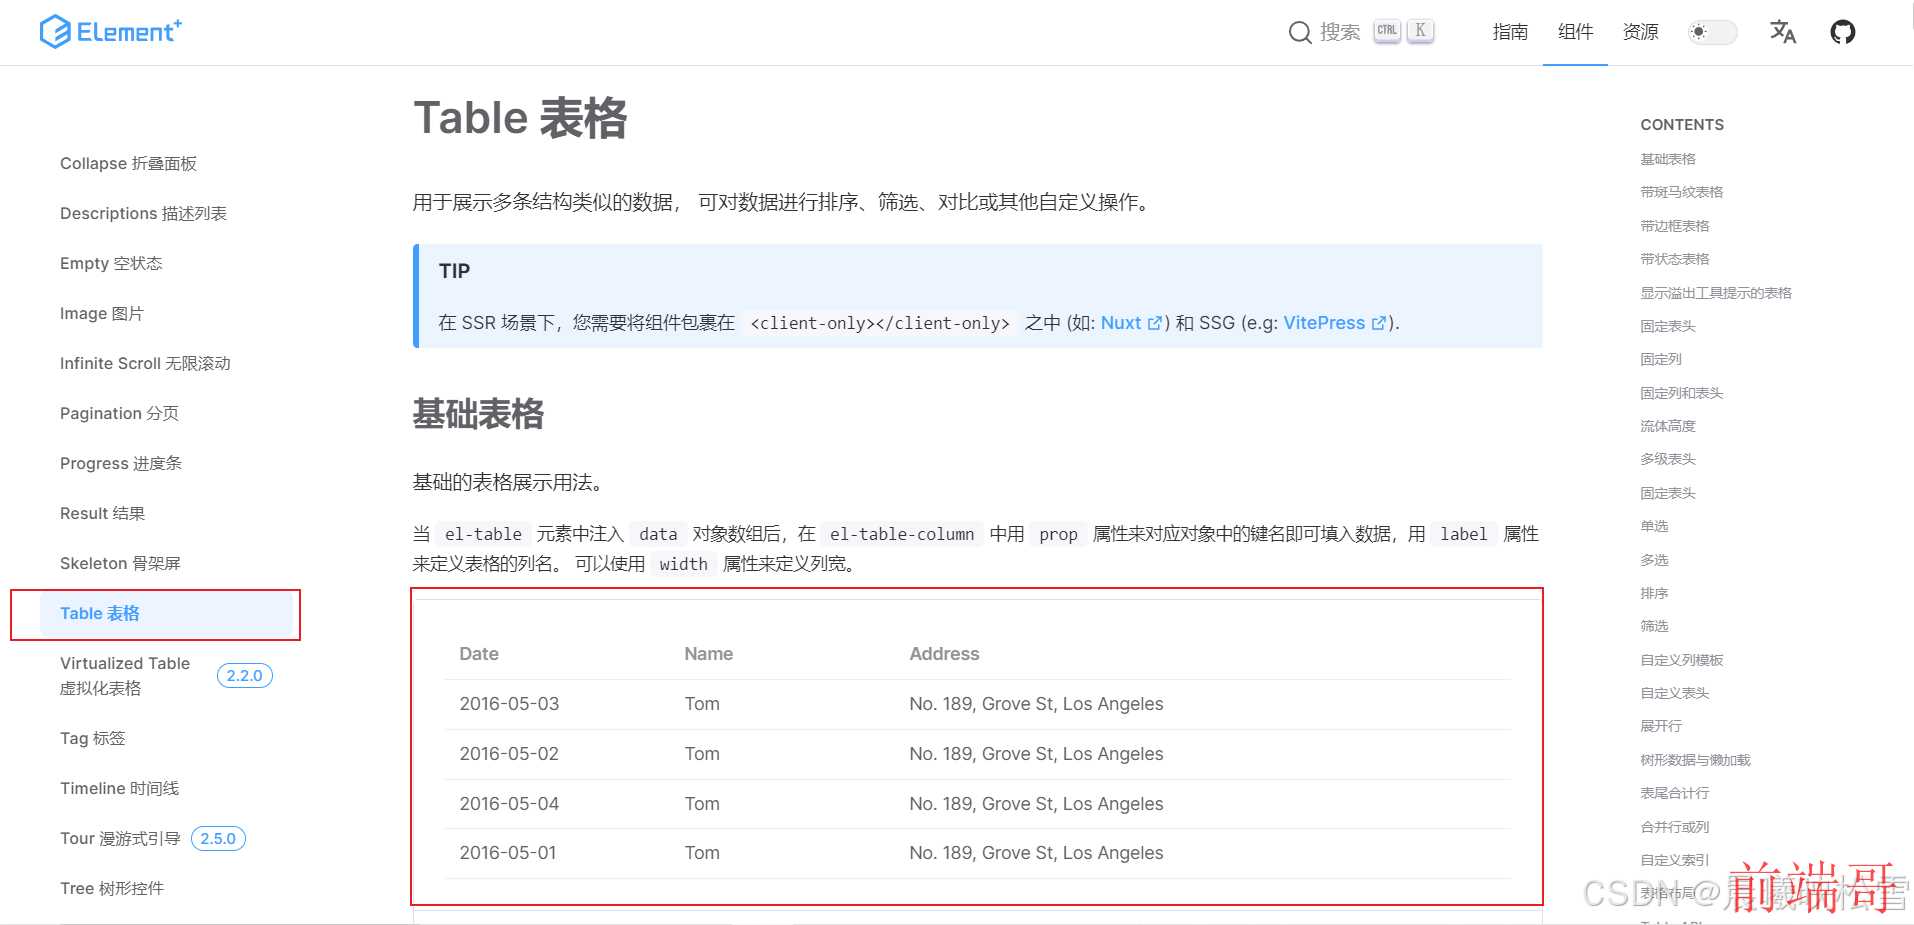Click the 2016-05-02 date cell
The width and height of the screenshot is (1914, 925).
click(509, 754)
